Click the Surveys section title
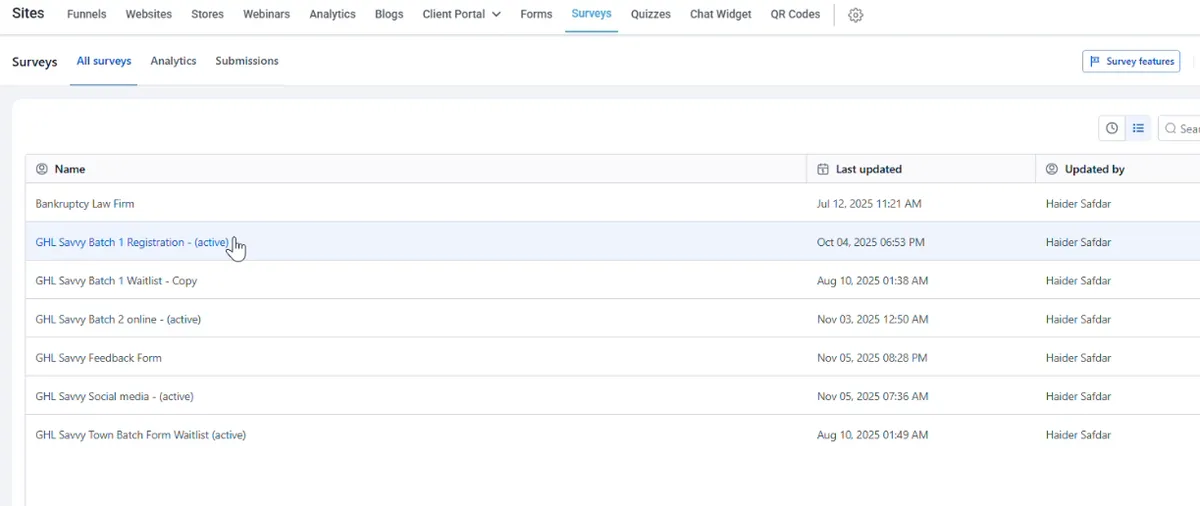This screenshot has width=1200, height=506. tap(35, 62)
